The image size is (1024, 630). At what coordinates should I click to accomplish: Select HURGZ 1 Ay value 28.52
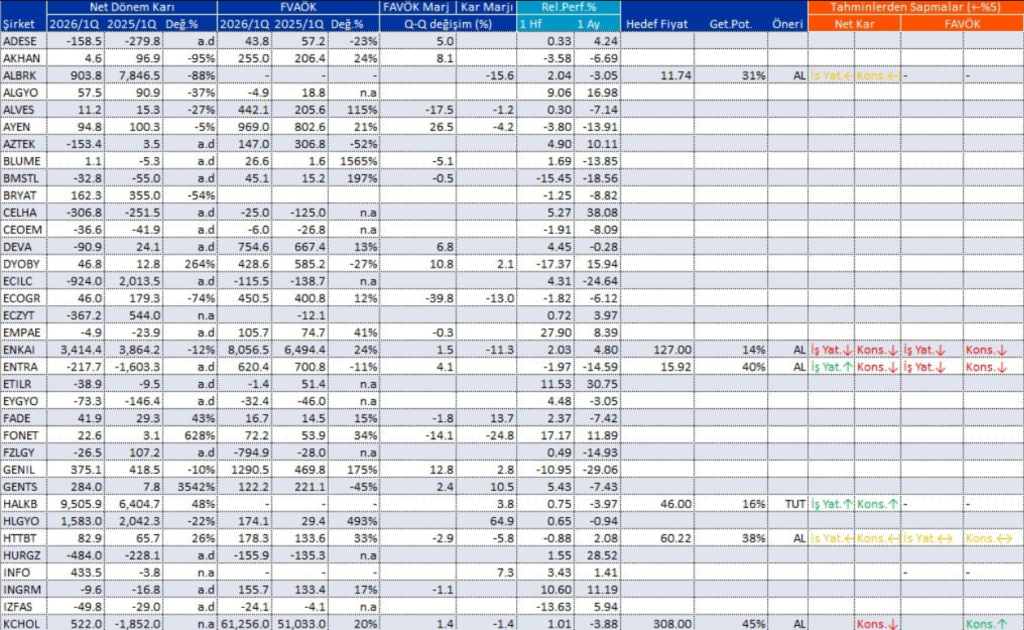[601, 556]
